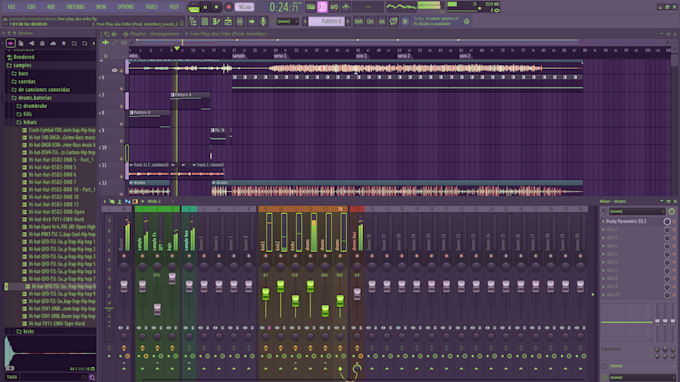
Task: Click the arrow right of Pattern 6
Action: 348,21
